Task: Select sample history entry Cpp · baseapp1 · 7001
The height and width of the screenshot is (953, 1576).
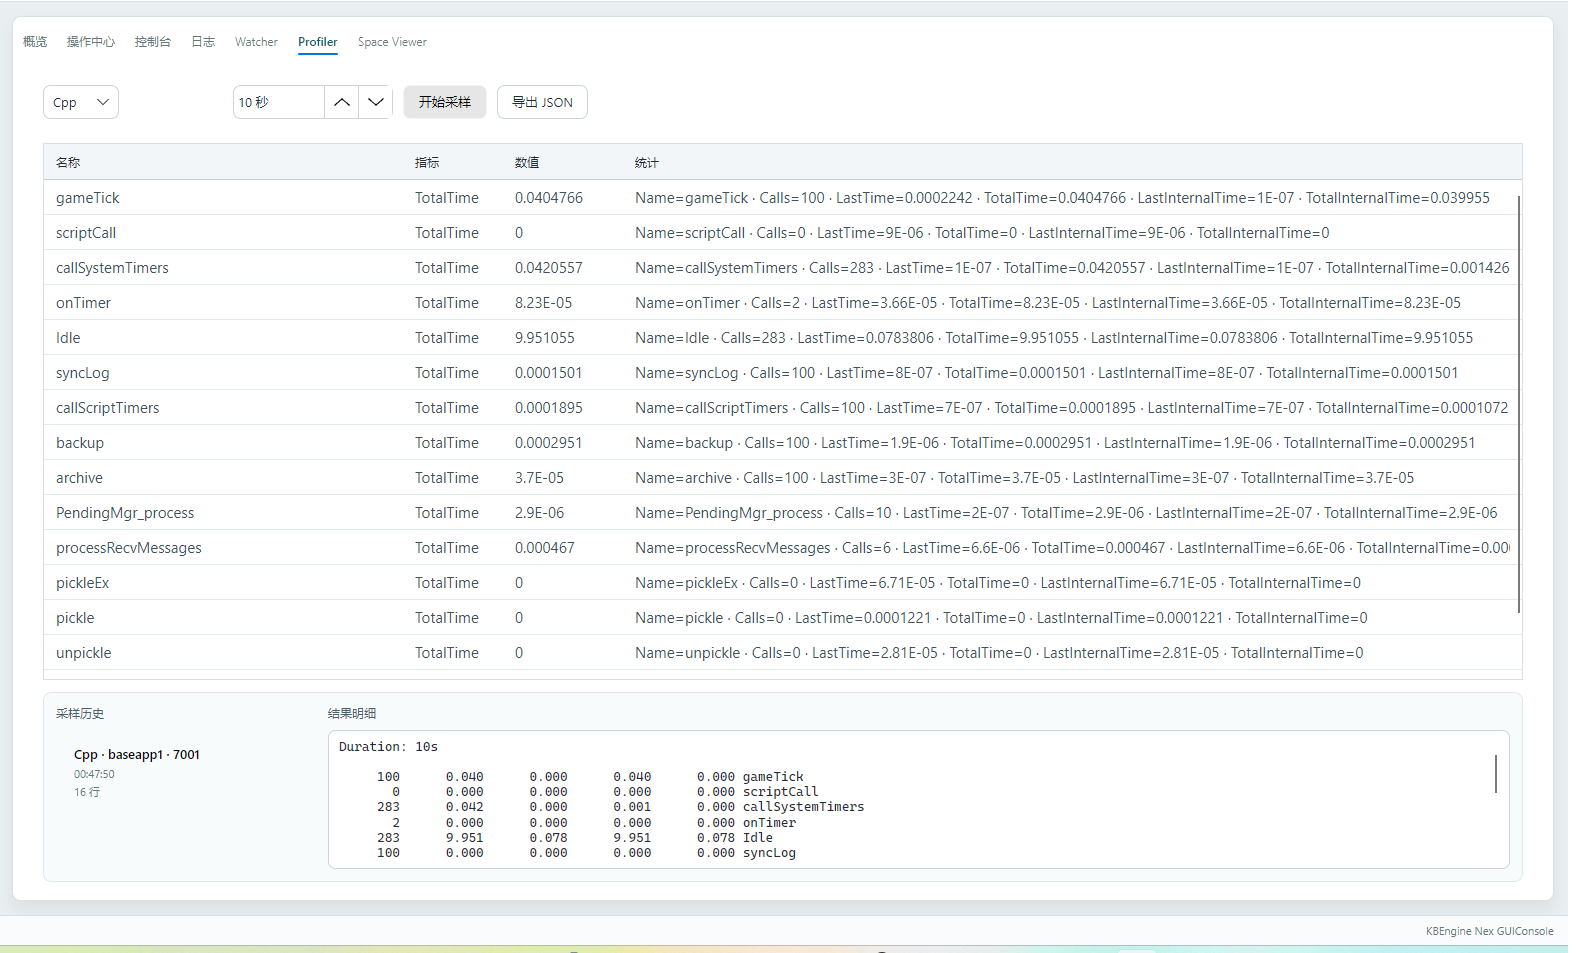Action: pyautogui.click(x=137, y=755)
